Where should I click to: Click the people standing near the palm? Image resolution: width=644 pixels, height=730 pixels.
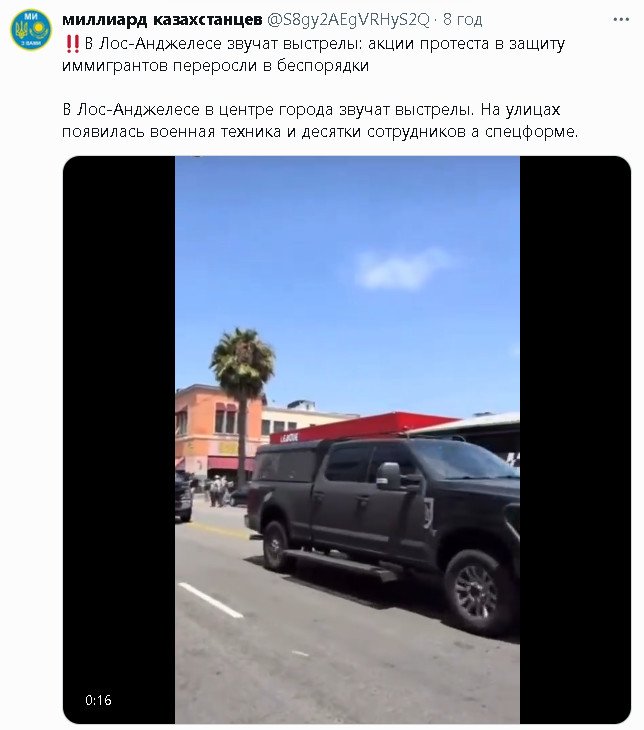pos(217,491)
